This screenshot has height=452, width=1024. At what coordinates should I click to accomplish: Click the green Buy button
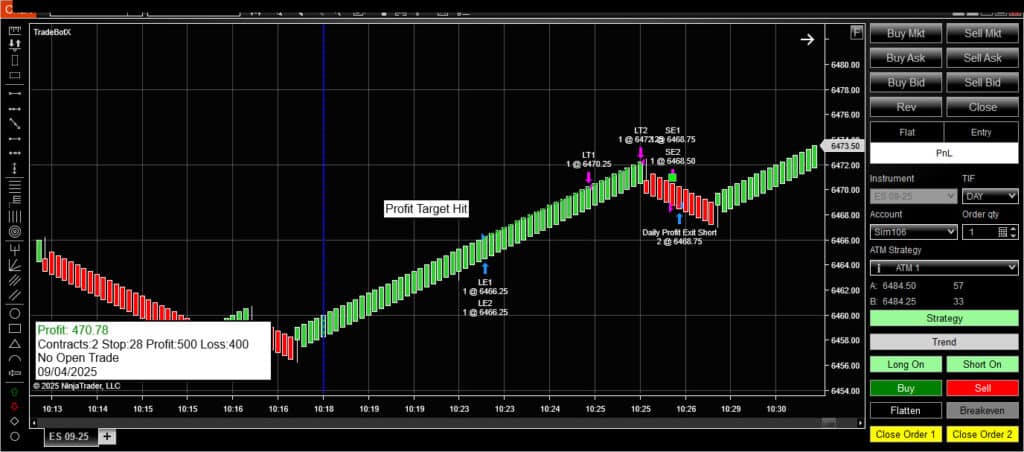(x=906, y=388)
